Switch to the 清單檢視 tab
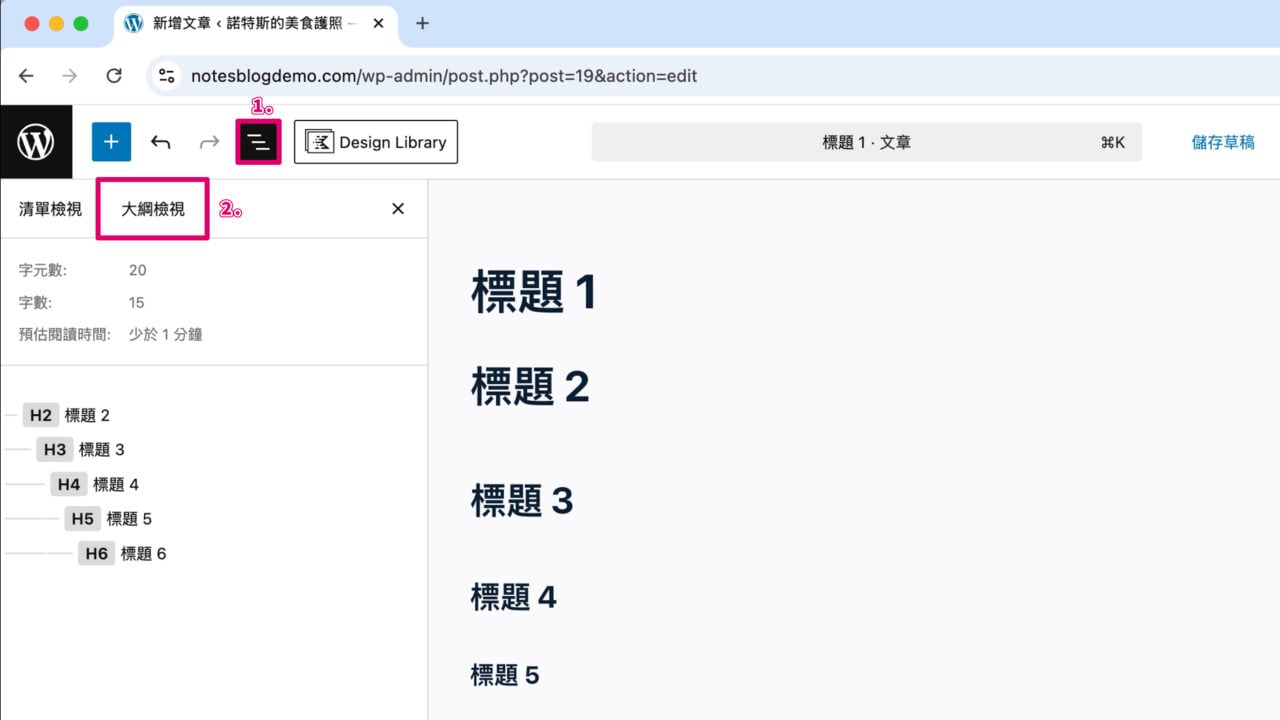This screenshot has height=720, width=1280. tap(50, 208)
